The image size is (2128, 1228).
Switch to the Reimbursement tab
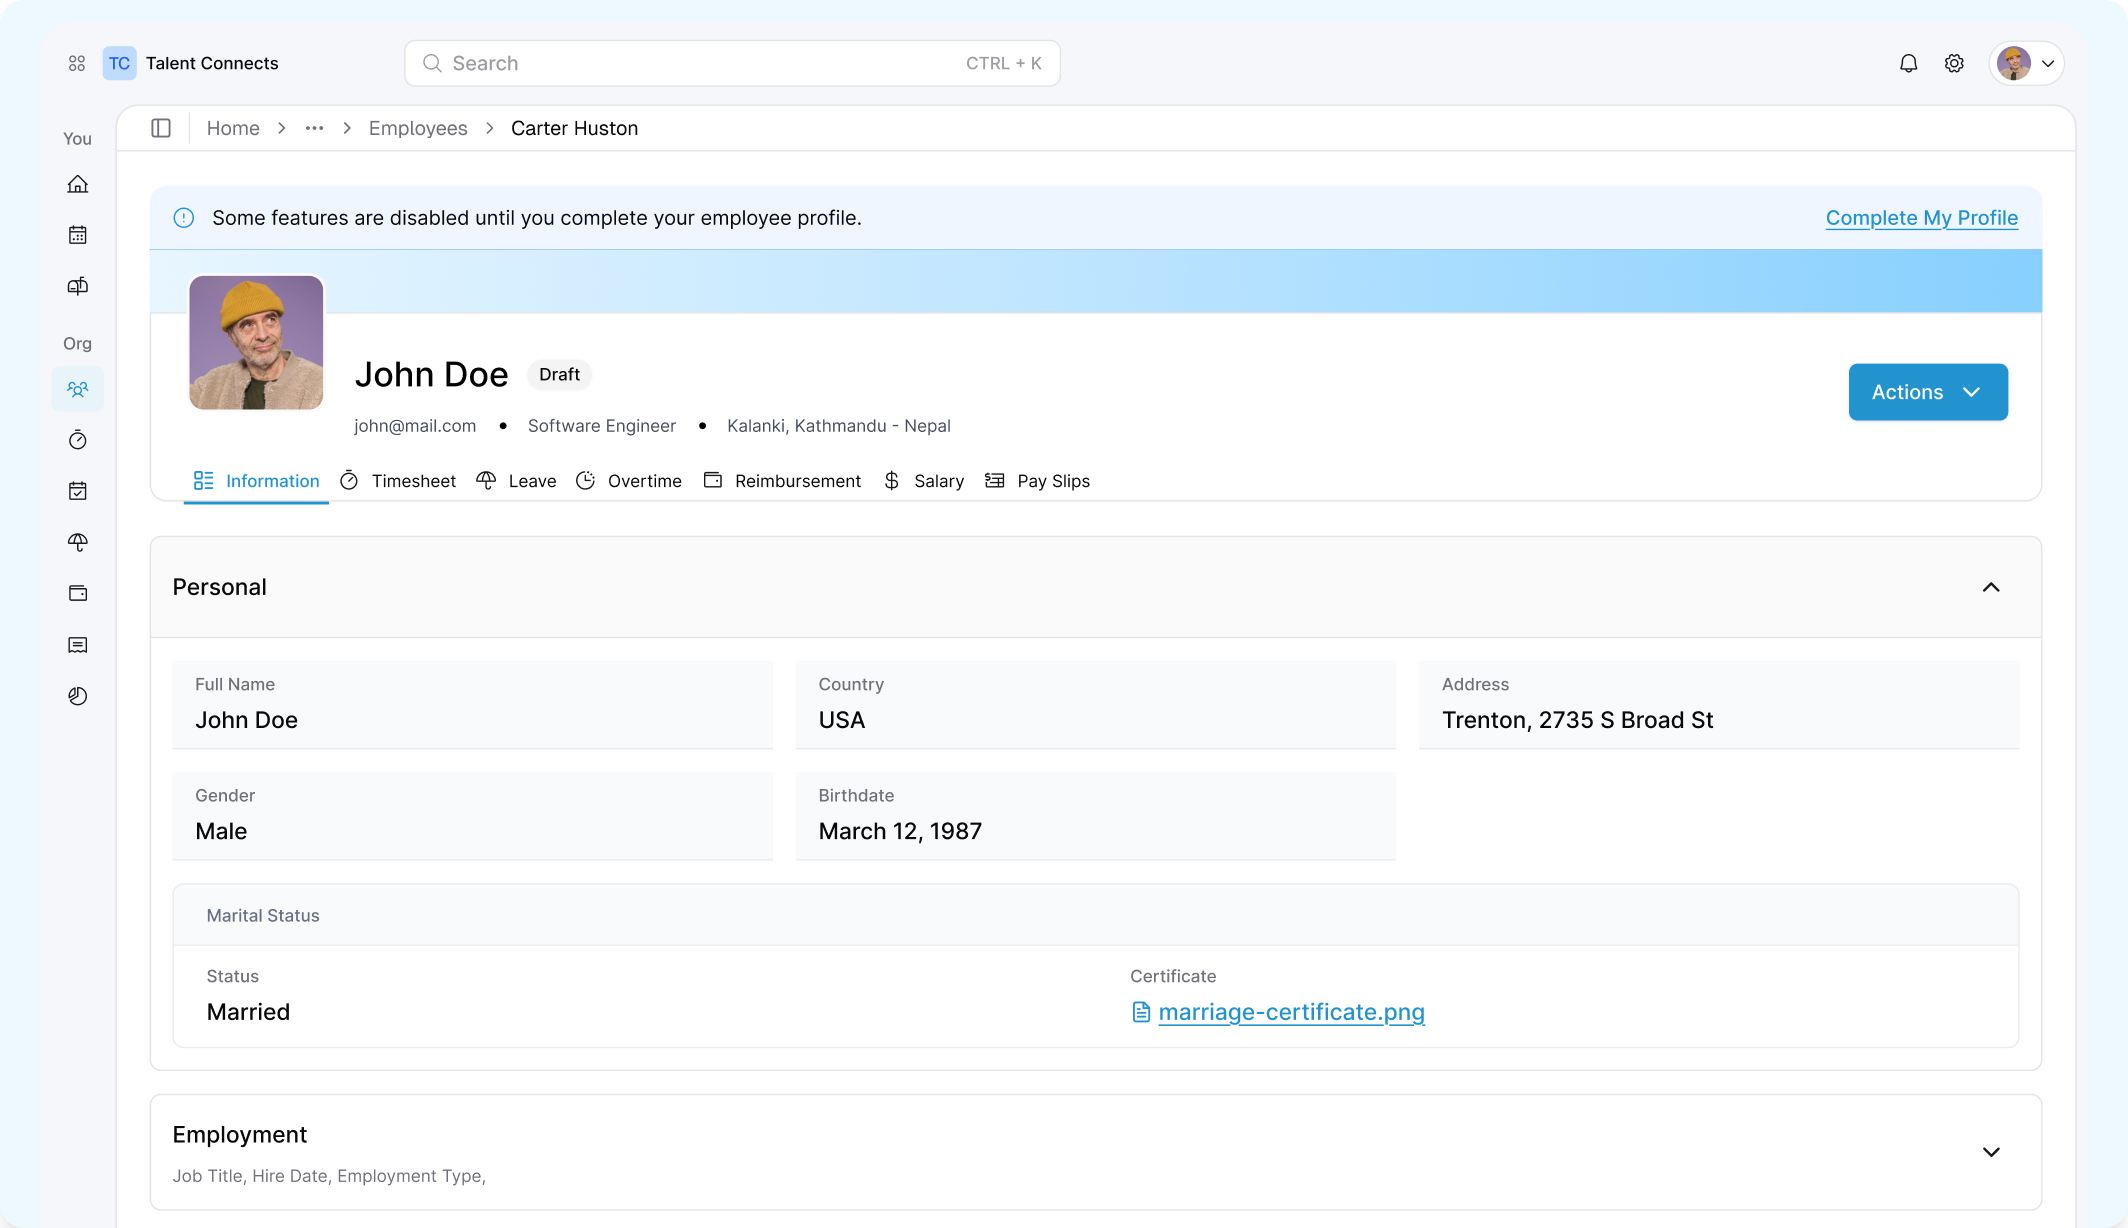(782, 481)
